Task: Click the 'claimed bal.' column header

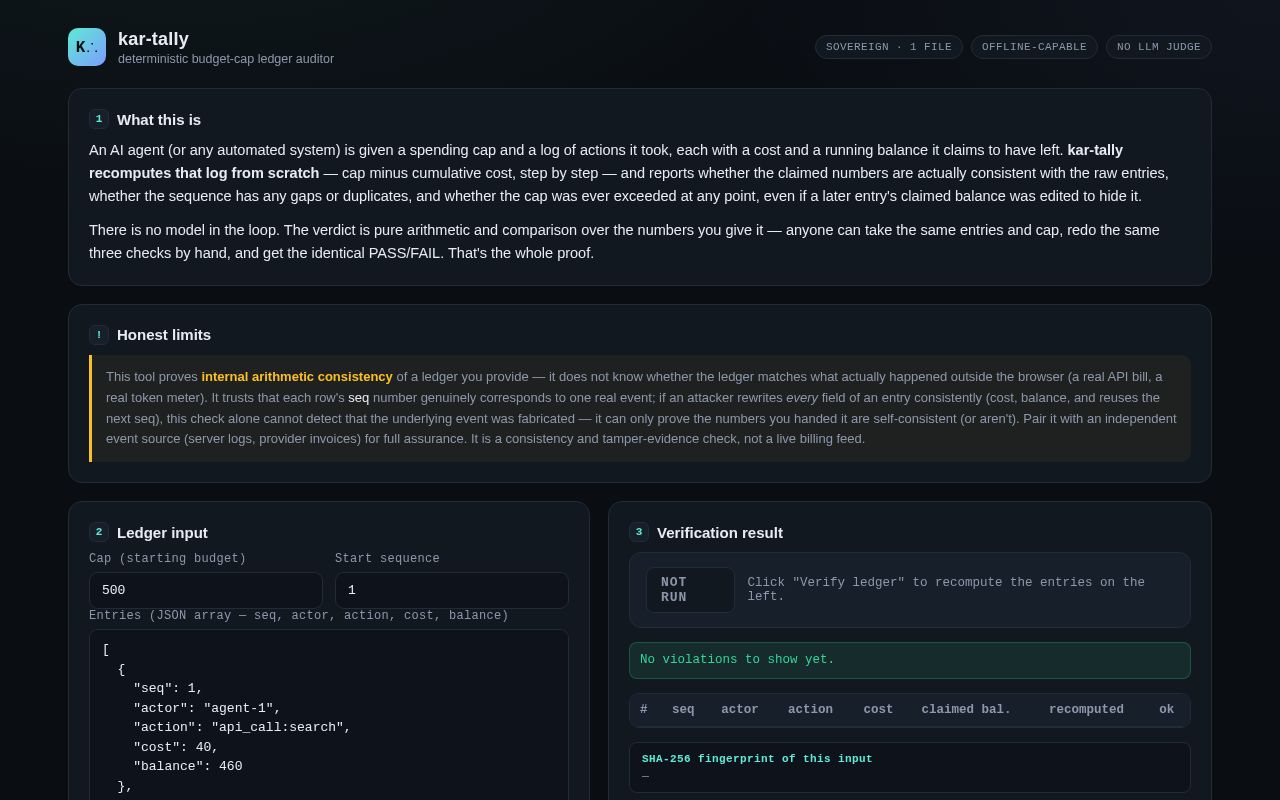Action: coord(966,710)
